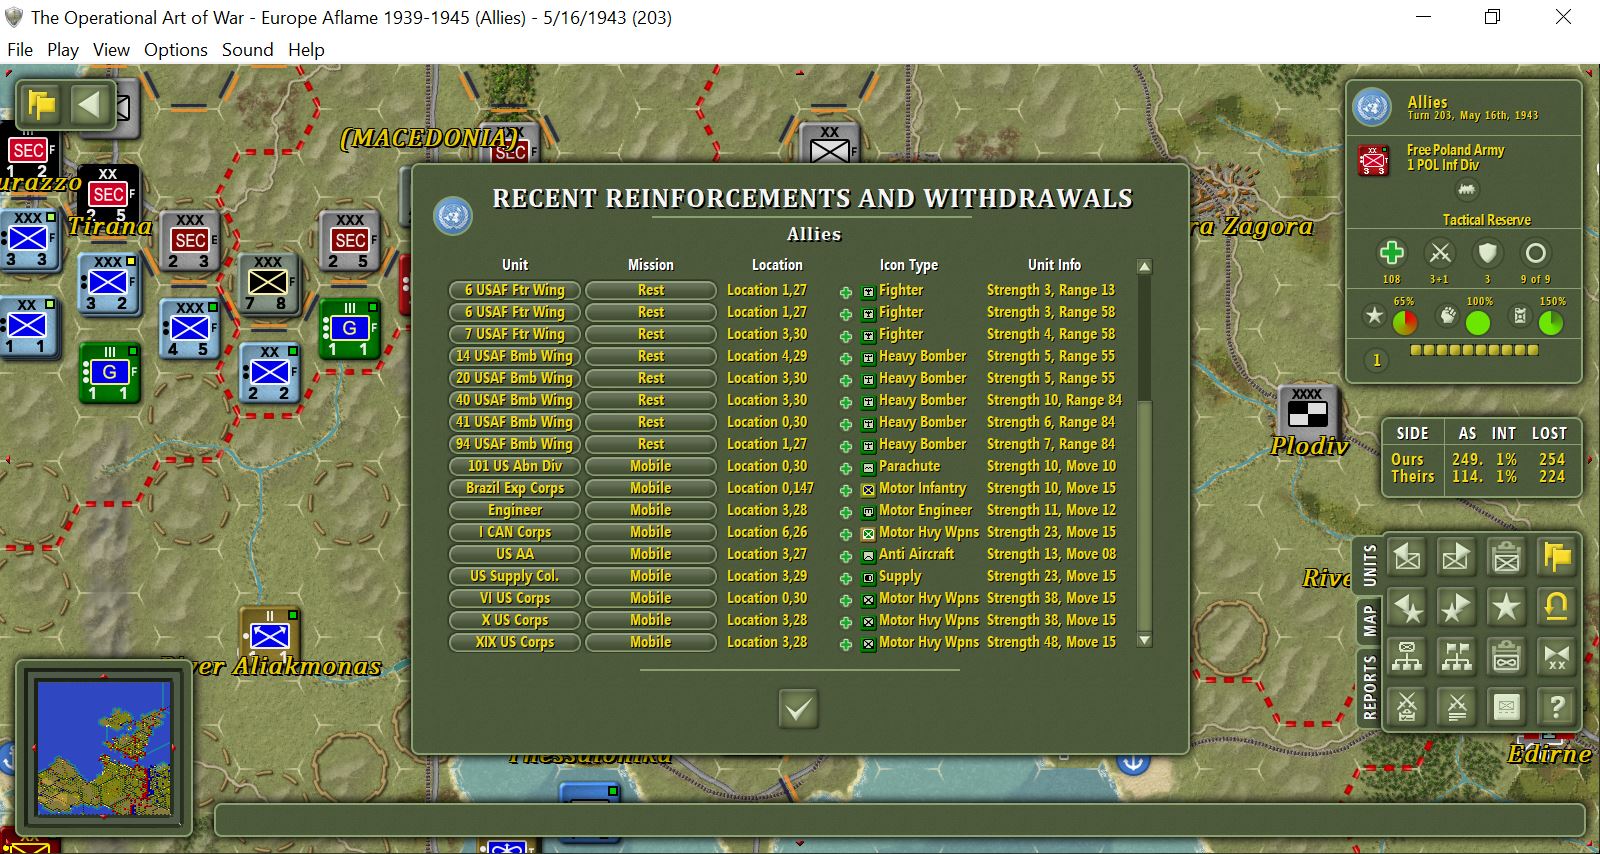Select next unit envelope-arrow button

(1456, 556)
